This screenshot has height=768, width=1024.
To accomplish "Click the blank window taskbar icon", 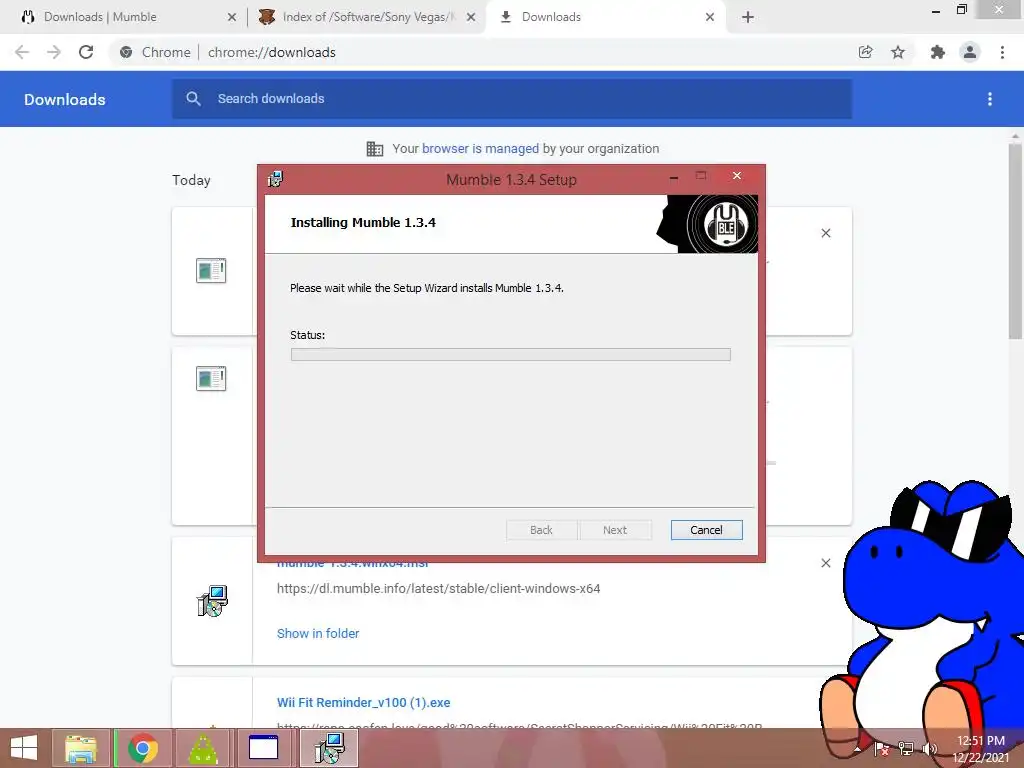I will [x=264, y=748].
